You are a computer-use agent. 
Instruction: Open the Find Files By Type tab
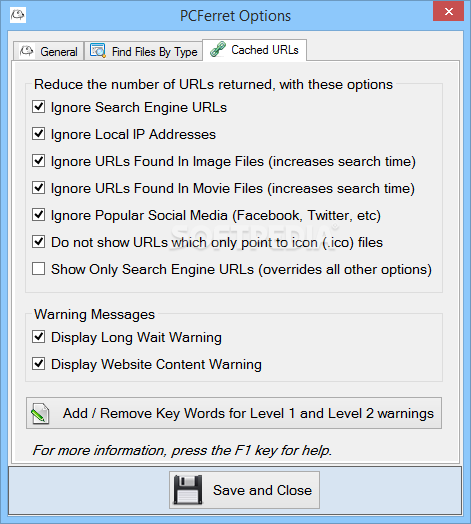pyautogui.click(x=143, y=51)
